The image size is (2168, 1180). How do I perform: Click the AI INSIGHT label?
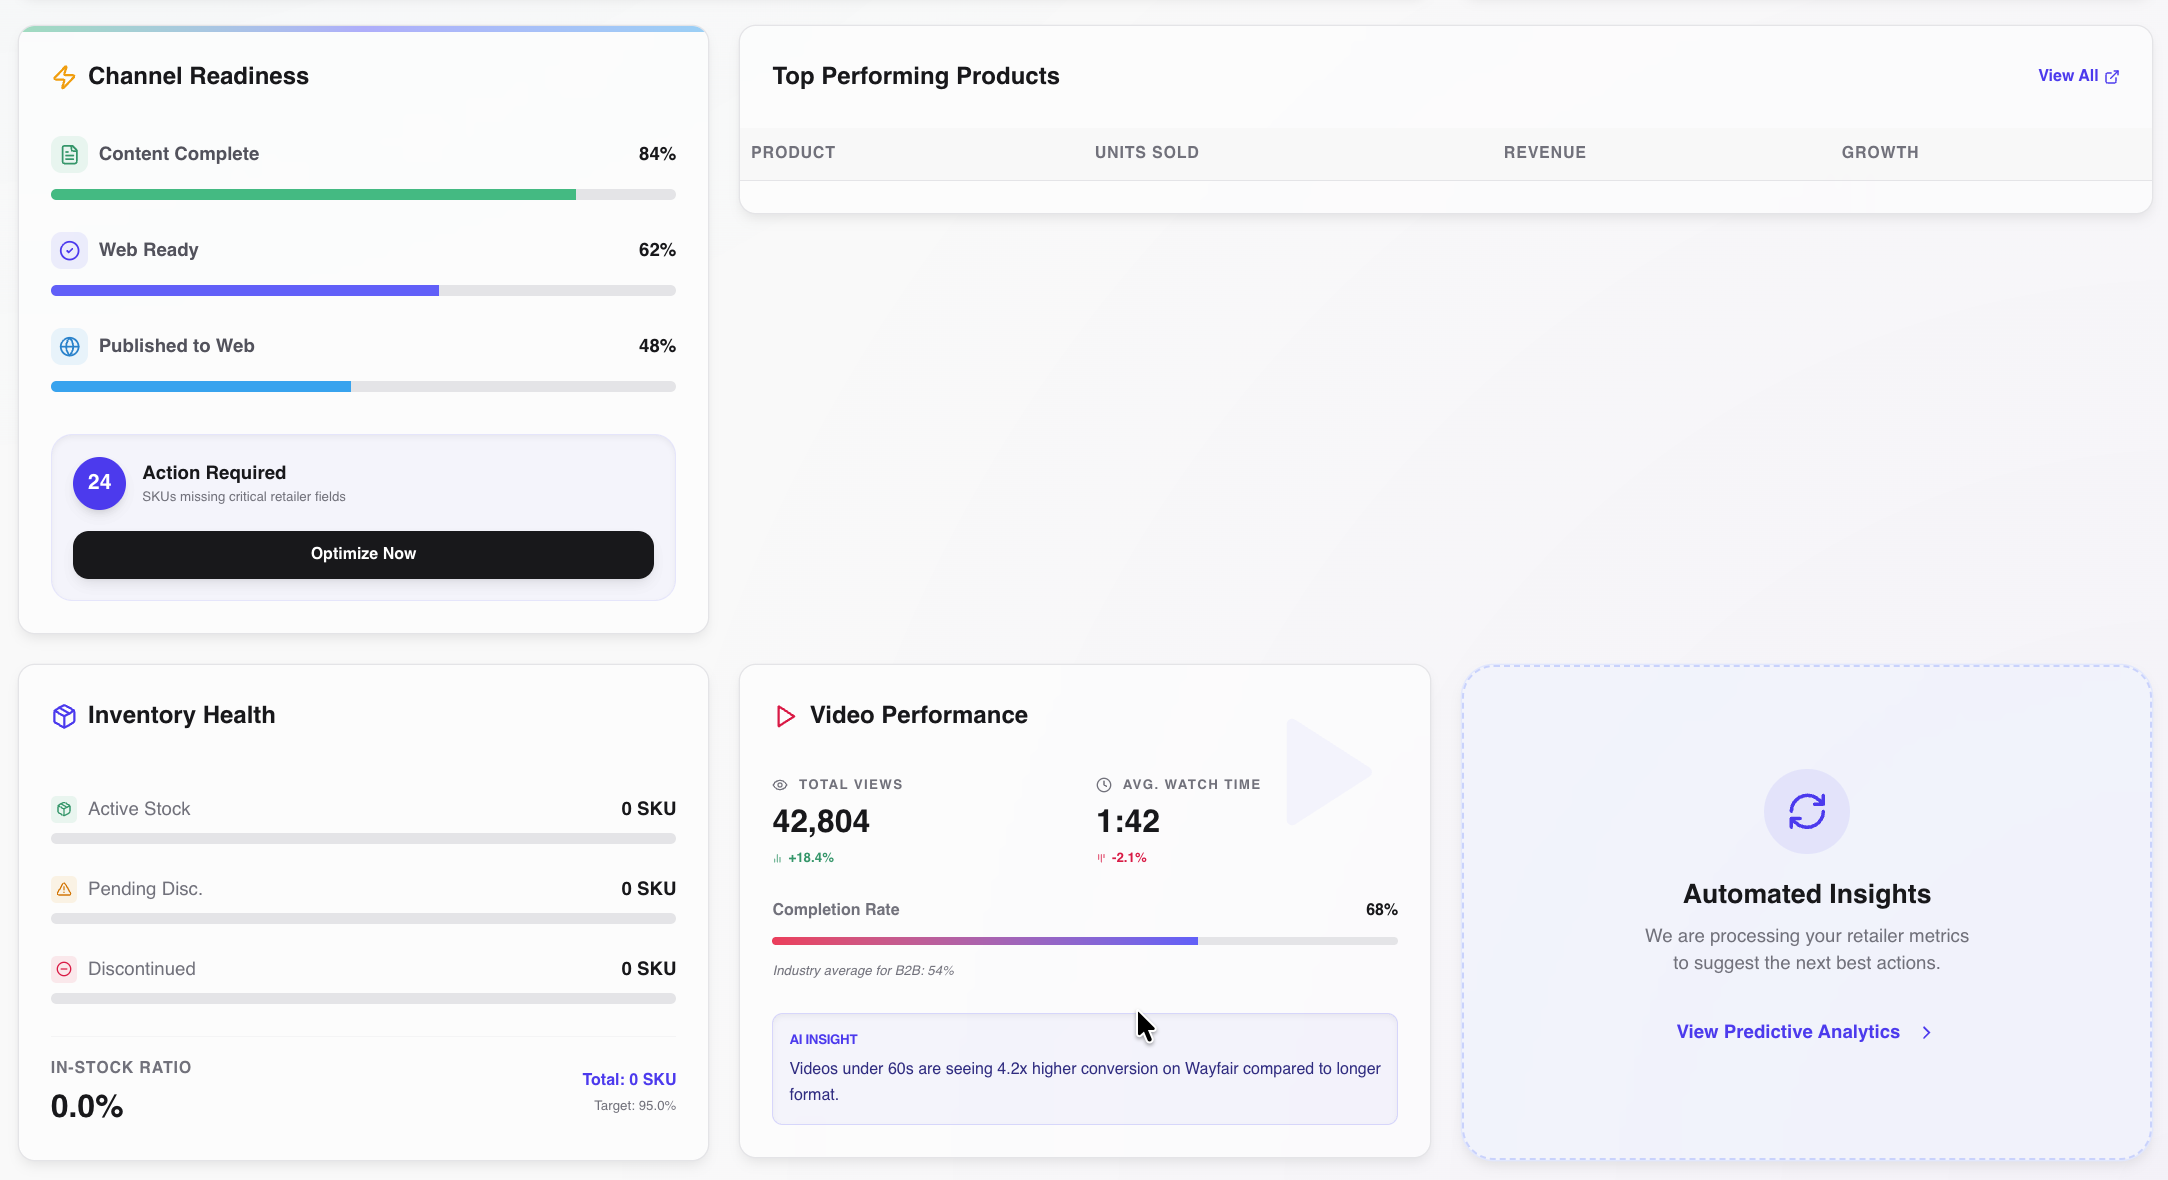[823, 1040]
